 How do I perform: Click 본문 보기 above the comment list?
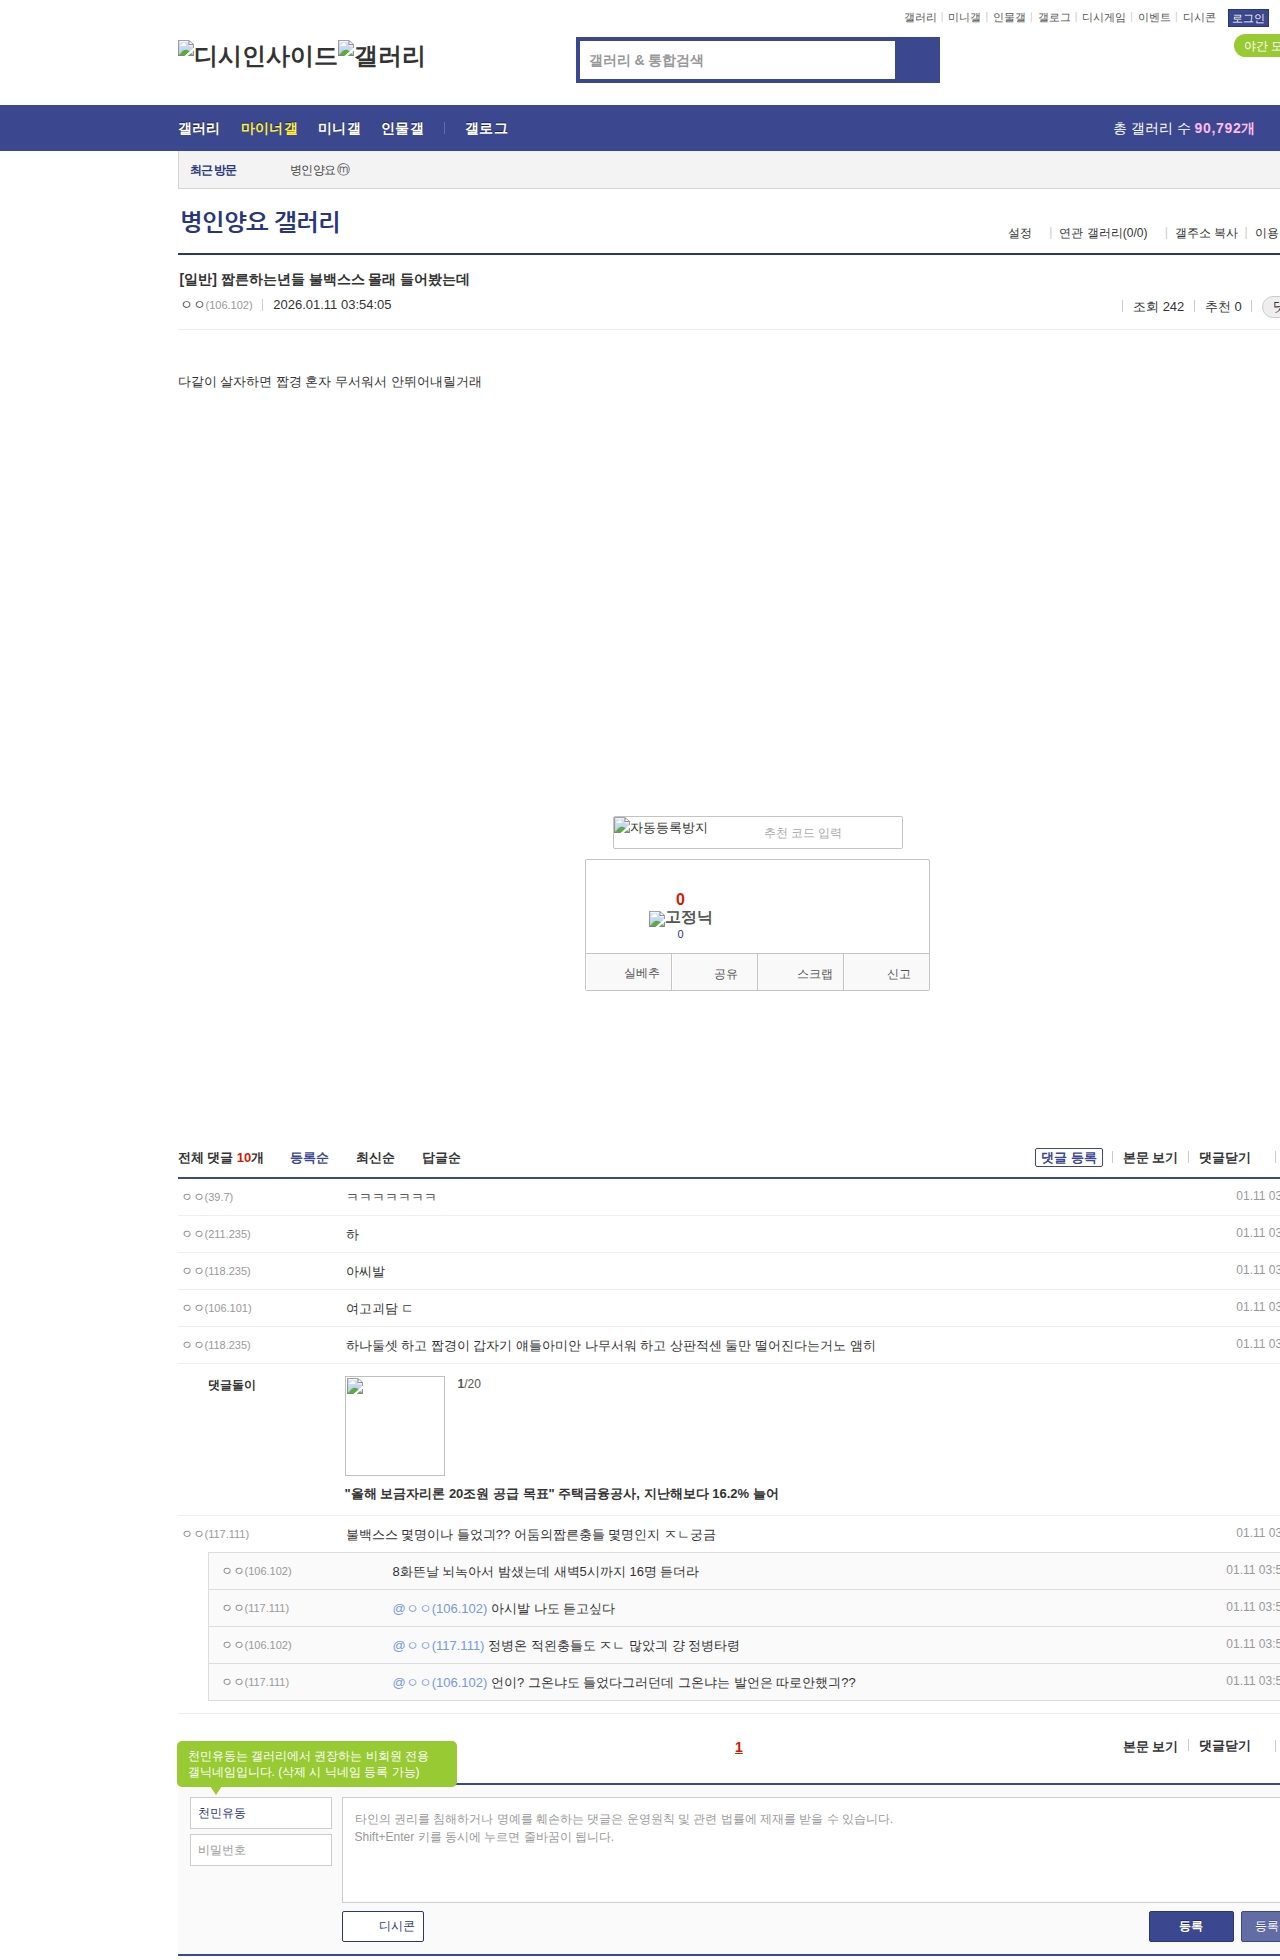point(1150,1158)
